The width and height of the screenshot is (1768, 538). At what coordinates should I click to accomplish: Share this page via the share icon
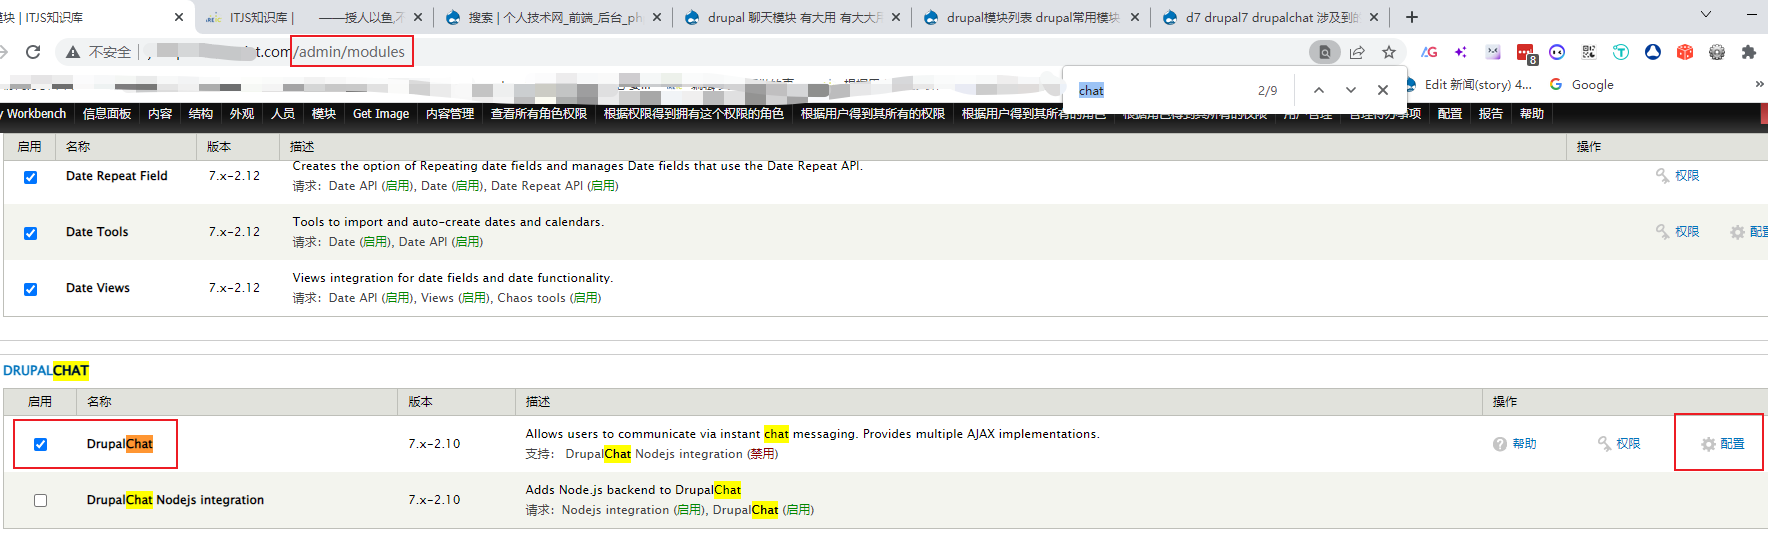[x=1357, y=52]
